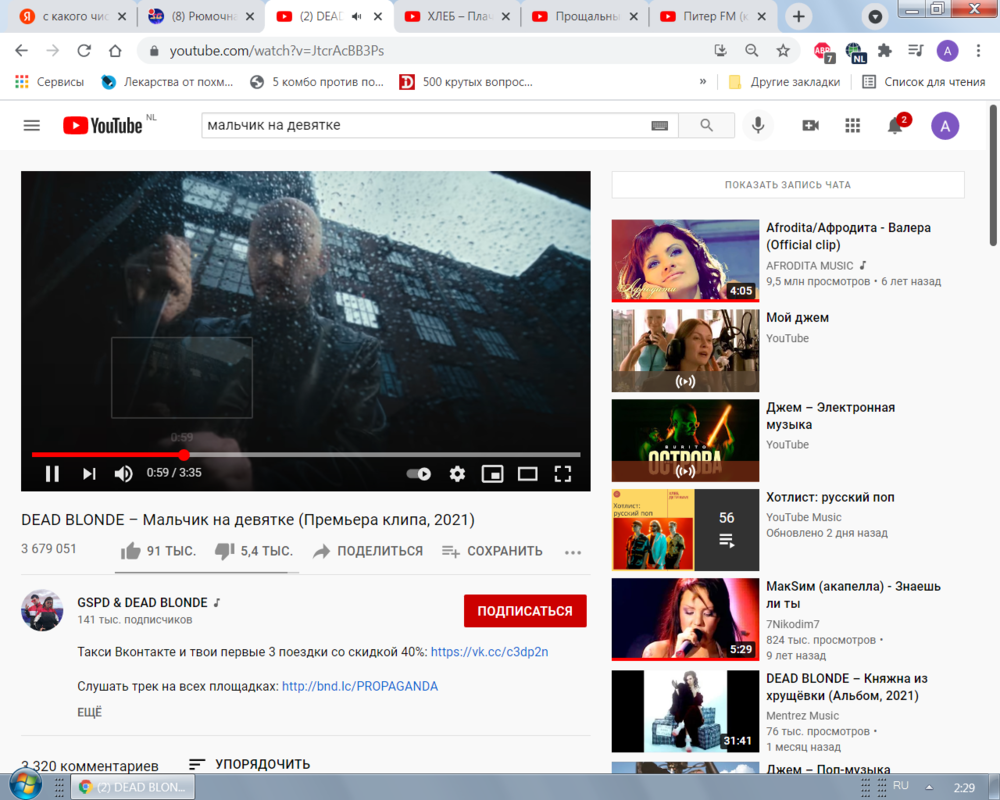Click the magnifier search button
Screen dimensions: 1000x800
point(706,126)
